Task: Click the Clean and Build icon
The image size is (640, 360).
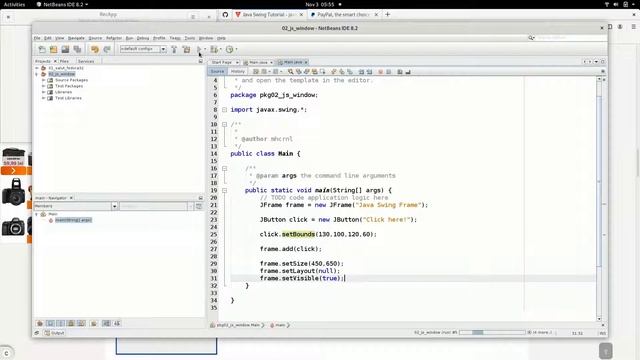Action: pos(187,49)
